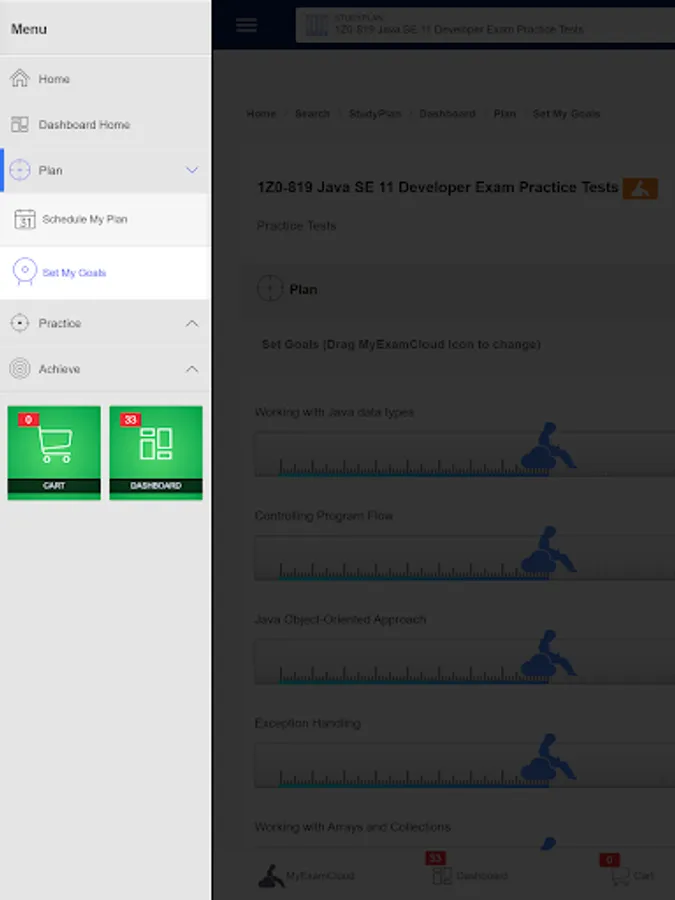Follow the Plan breadcrumb link

(x=505, y=114)
